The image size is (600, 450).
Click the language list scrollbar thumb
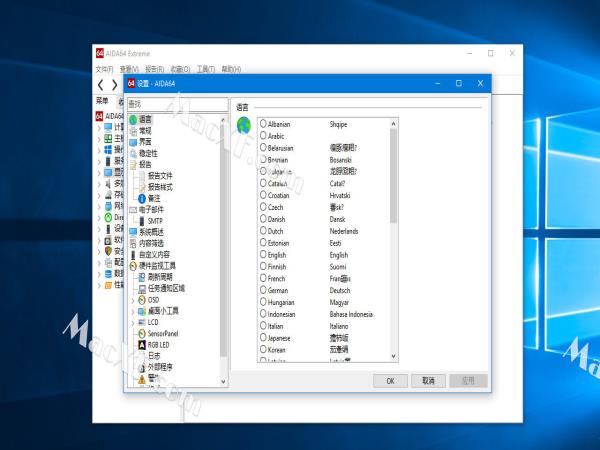[x=393, y=176]
